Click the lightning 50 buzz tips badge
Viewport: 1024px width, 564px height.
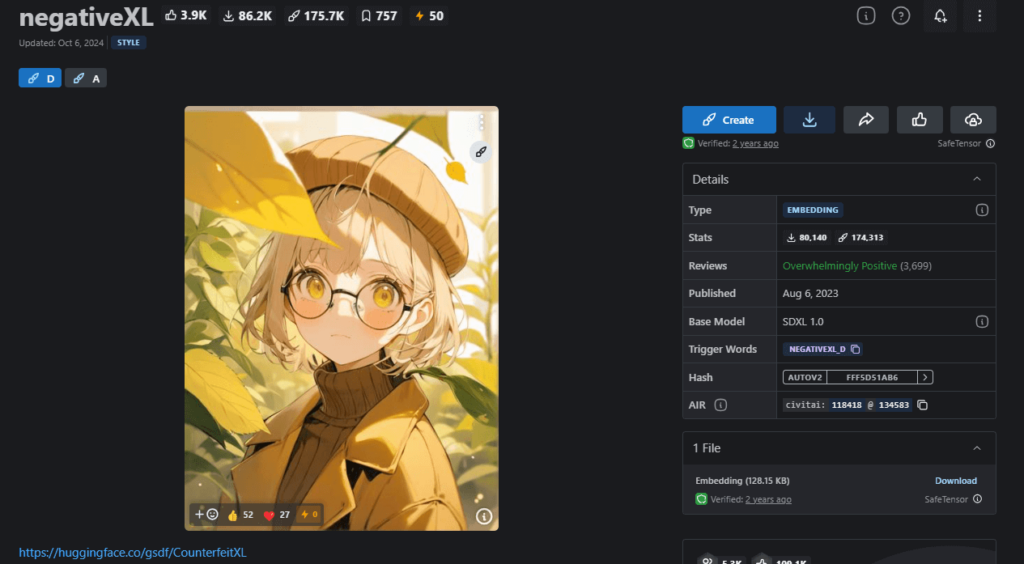click(429, 16)
